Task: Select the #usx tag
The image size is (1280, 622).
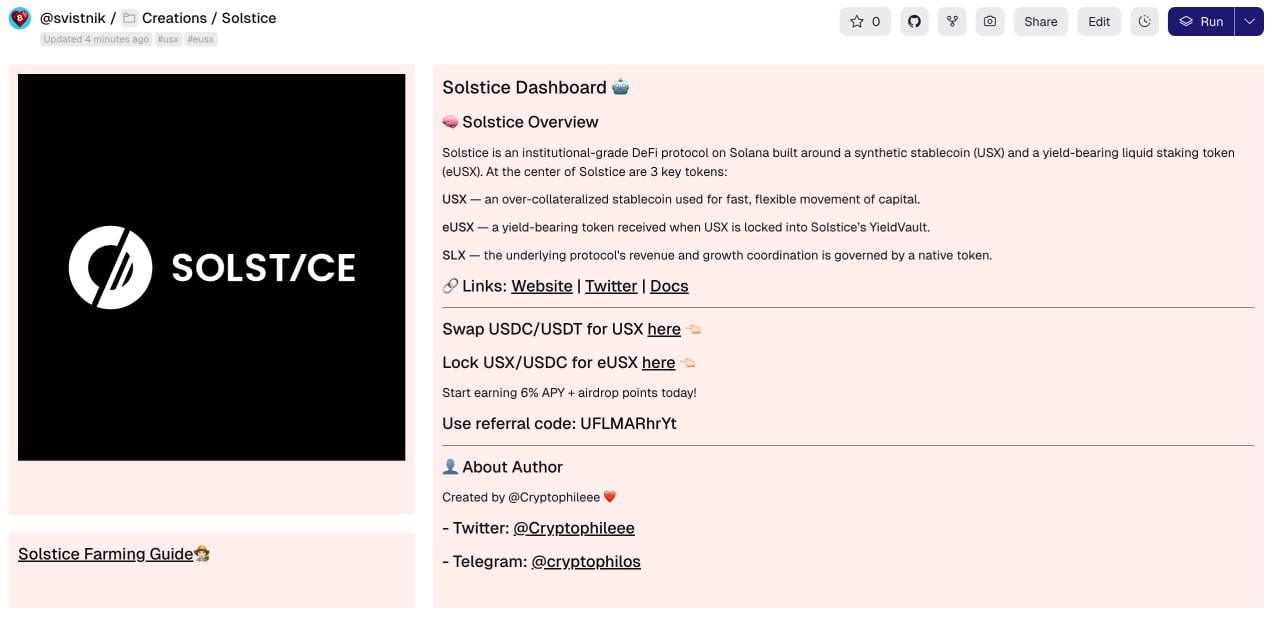Action: point(168,39)
